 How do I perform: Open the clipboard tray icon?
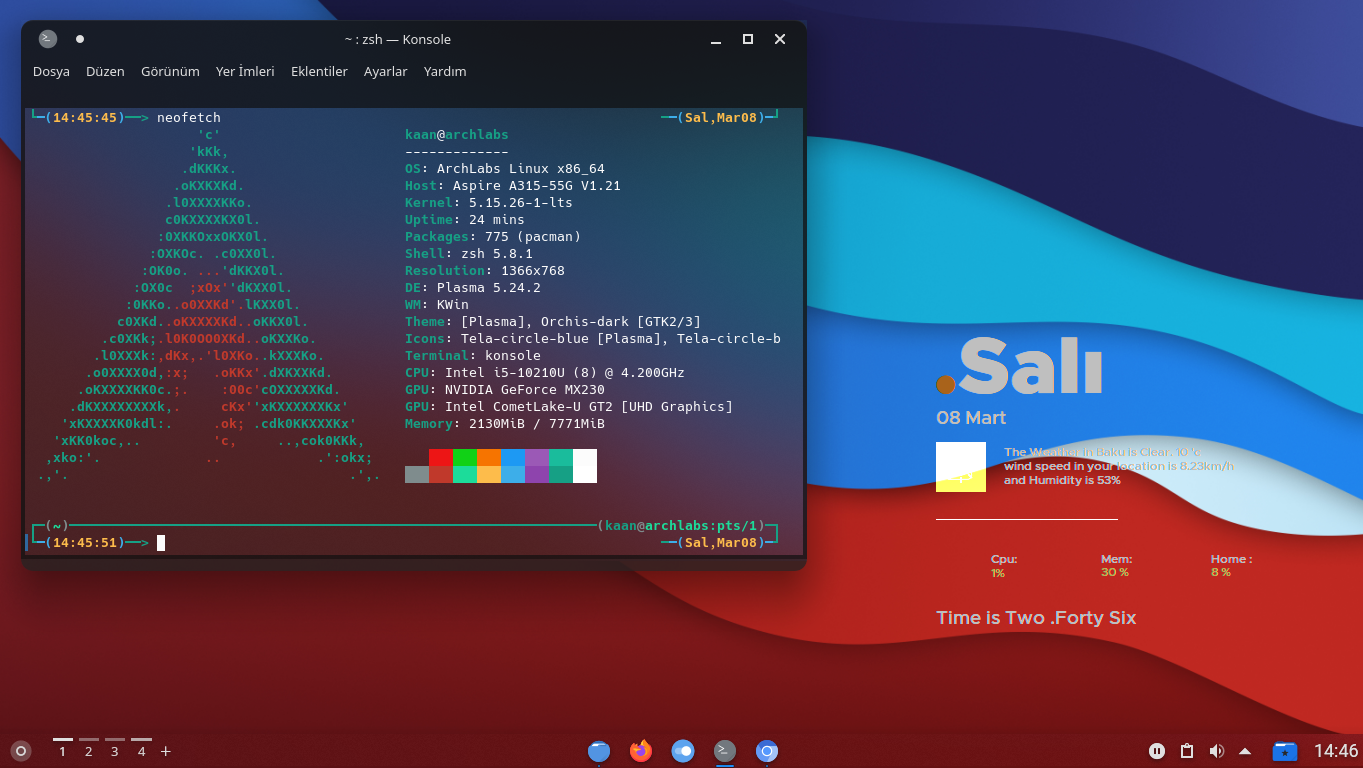point(1187,751)
